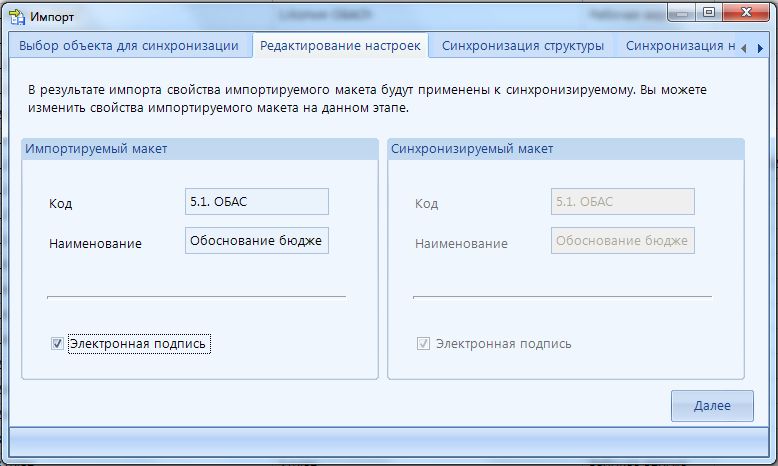Click the Синхронизируемый макет panel header
The width and height of the screenshot is (778, 466).
coord(565,149)
